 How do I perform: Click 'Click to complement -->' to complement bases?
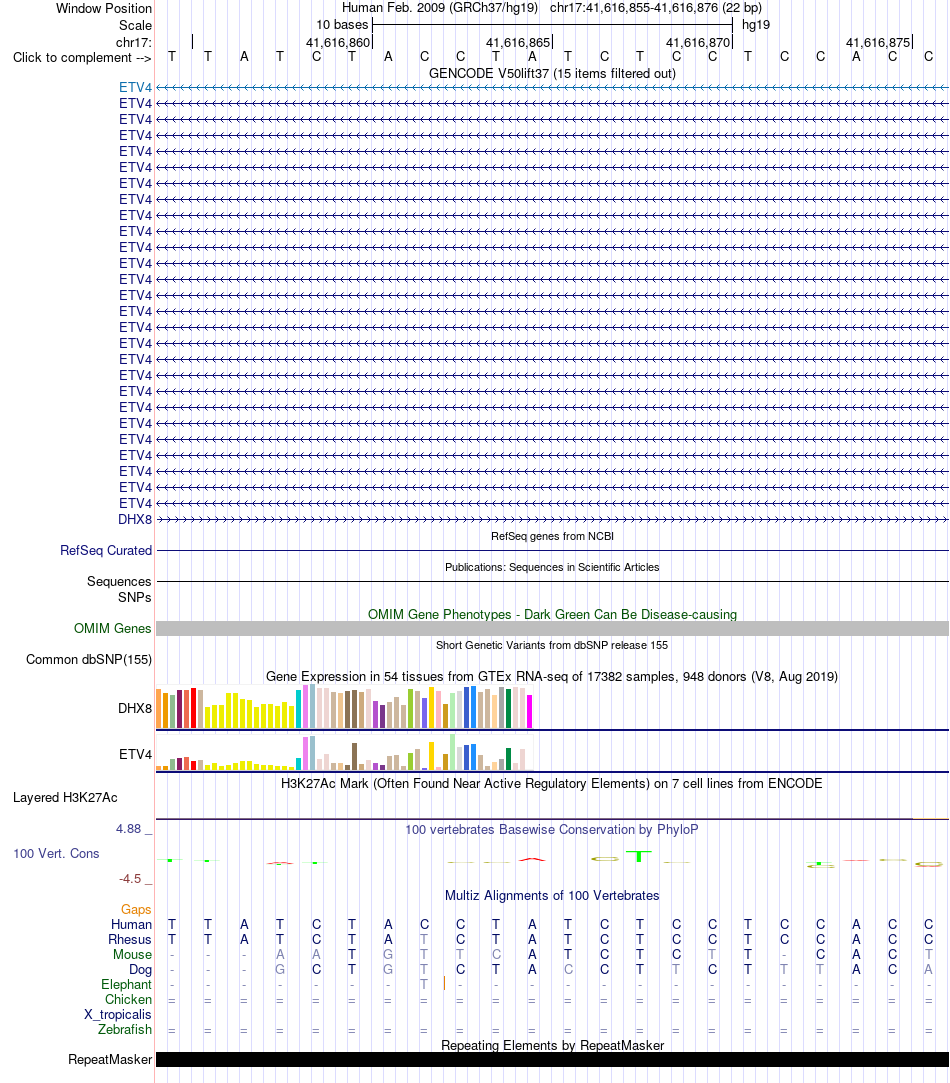click(x=82, y=57)
